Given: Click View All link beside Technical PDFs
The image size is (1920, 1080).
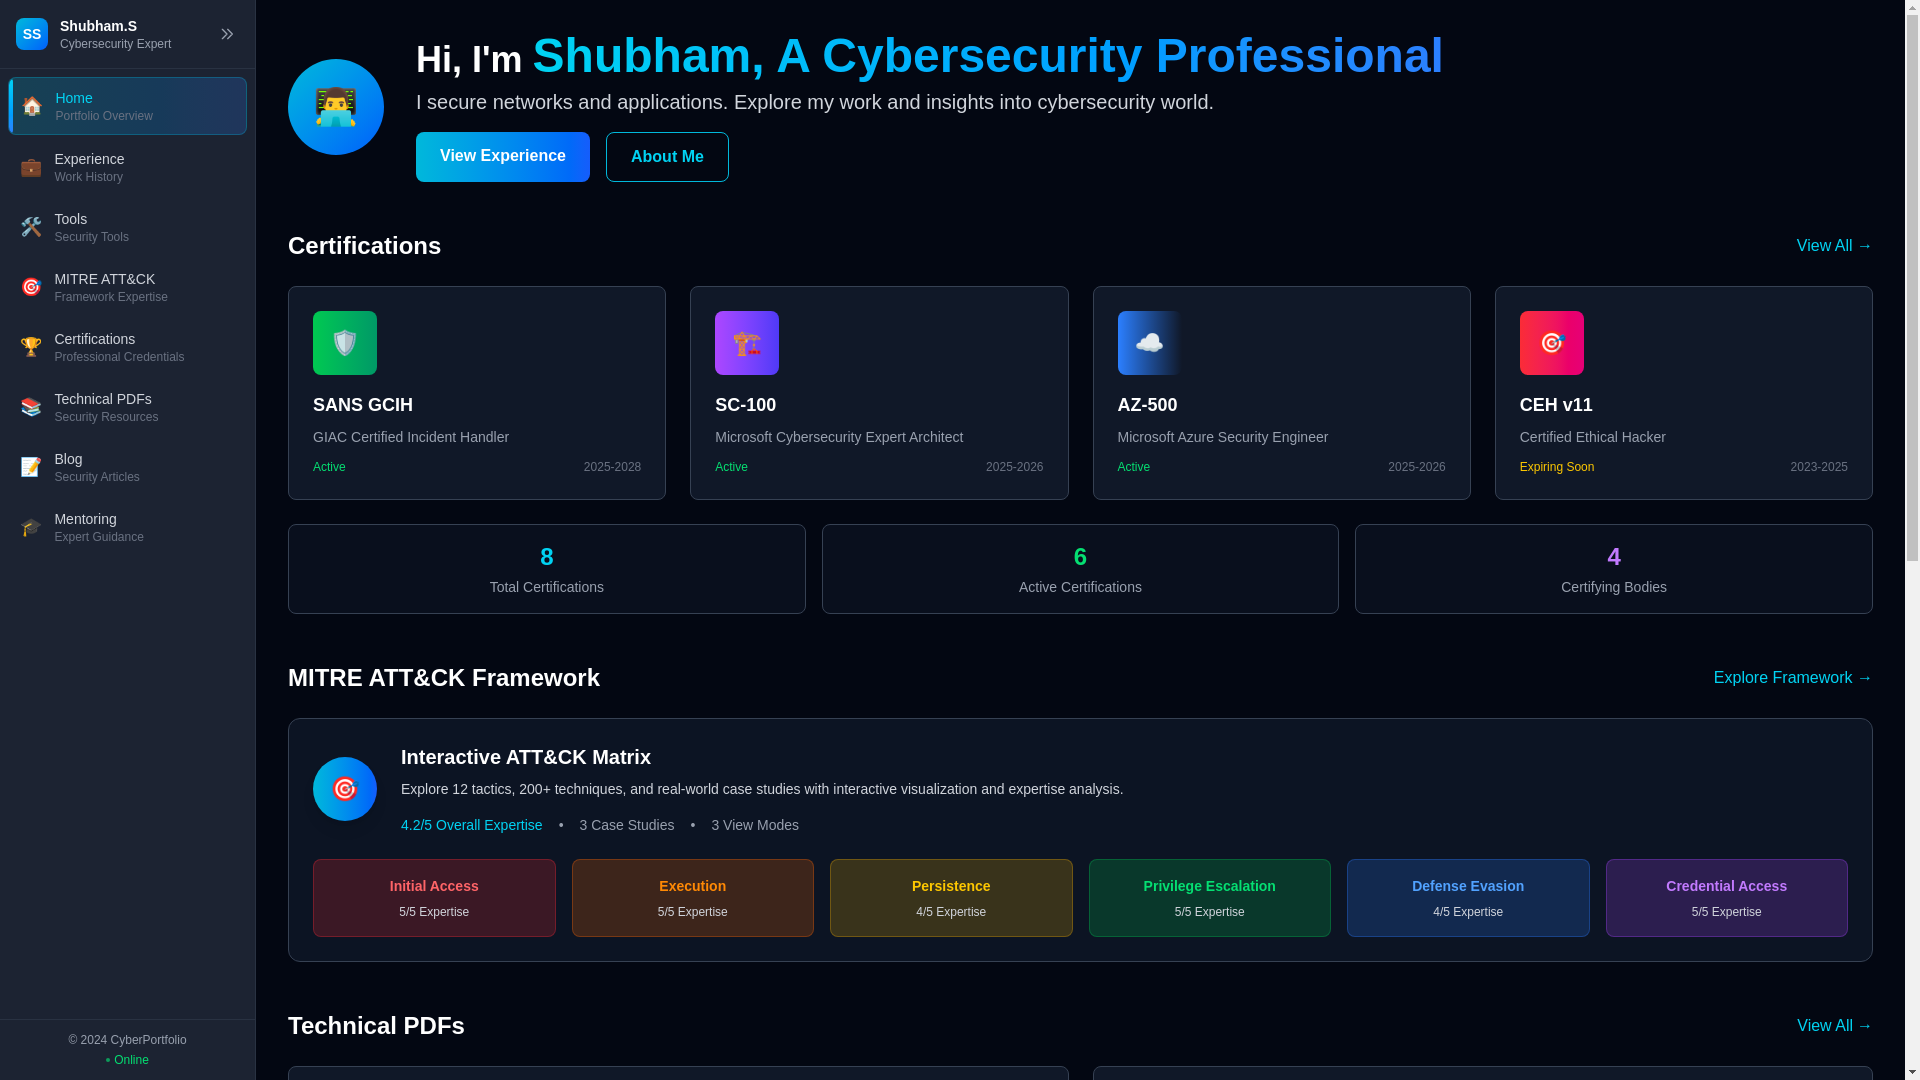Looking at the screenshot, I should (1834, 1026).
